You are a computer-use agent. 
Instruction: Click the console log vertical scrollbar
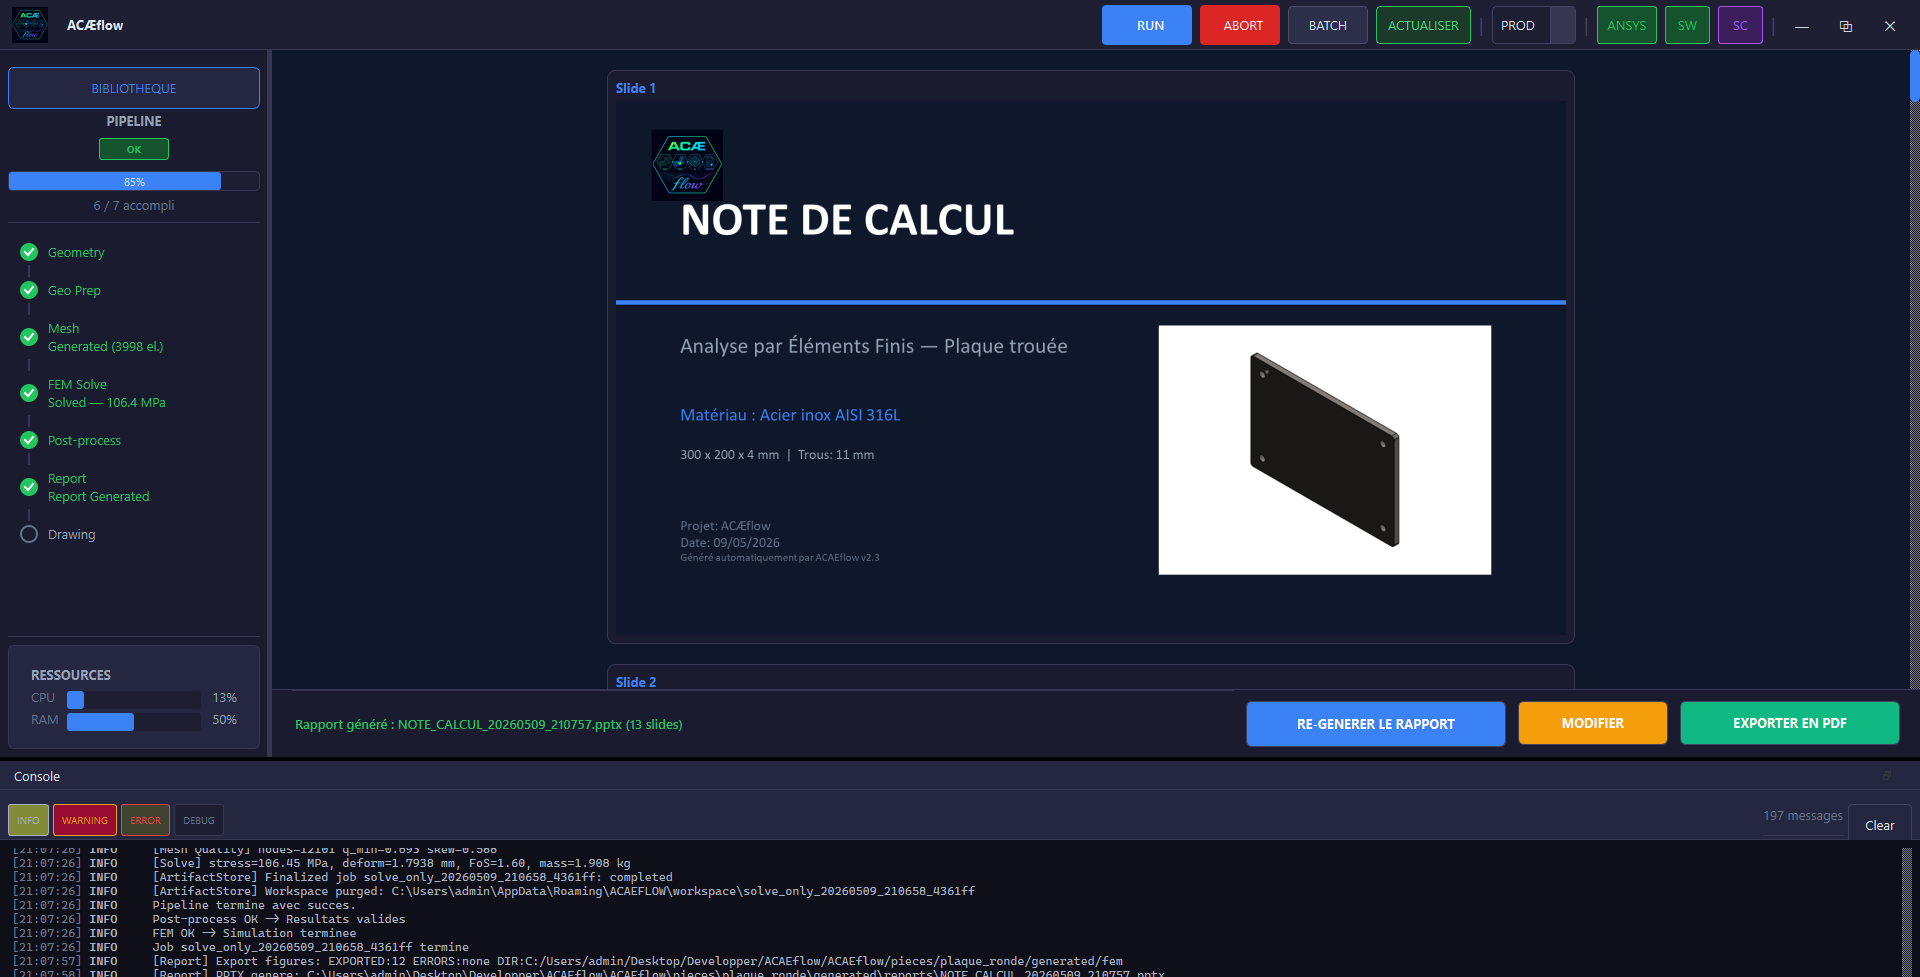pos(1907,910)
